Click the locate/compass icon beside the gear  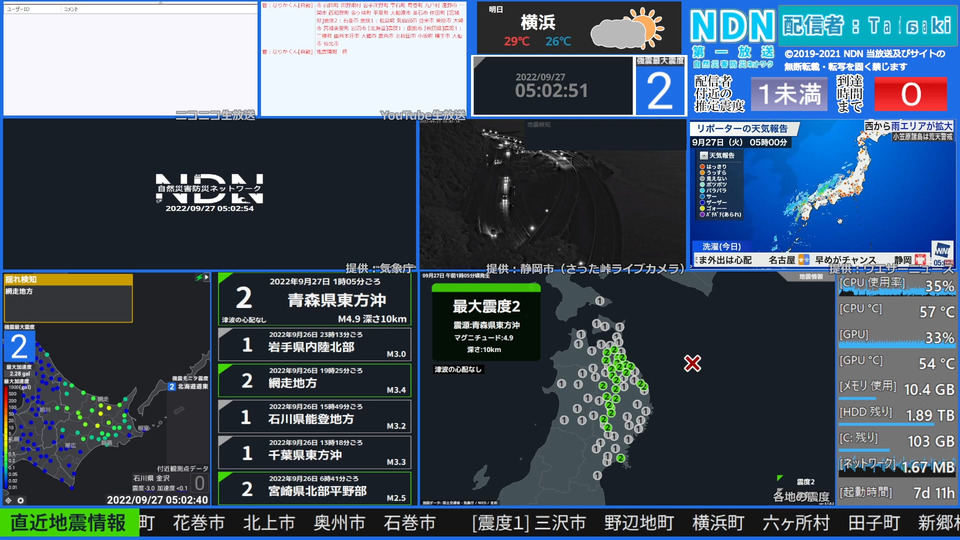pyautogui.click(x=9, y=500)
